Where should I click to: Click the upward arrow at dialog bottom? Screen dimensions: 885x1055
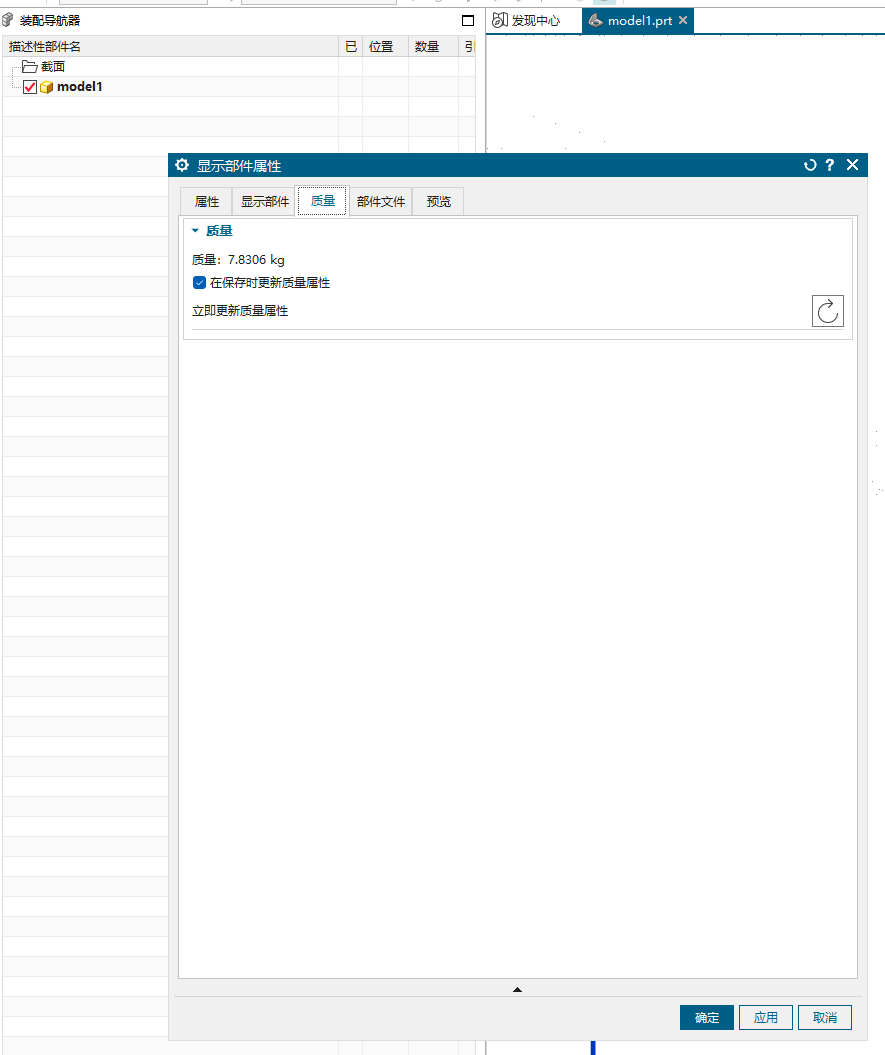point(517,989)
